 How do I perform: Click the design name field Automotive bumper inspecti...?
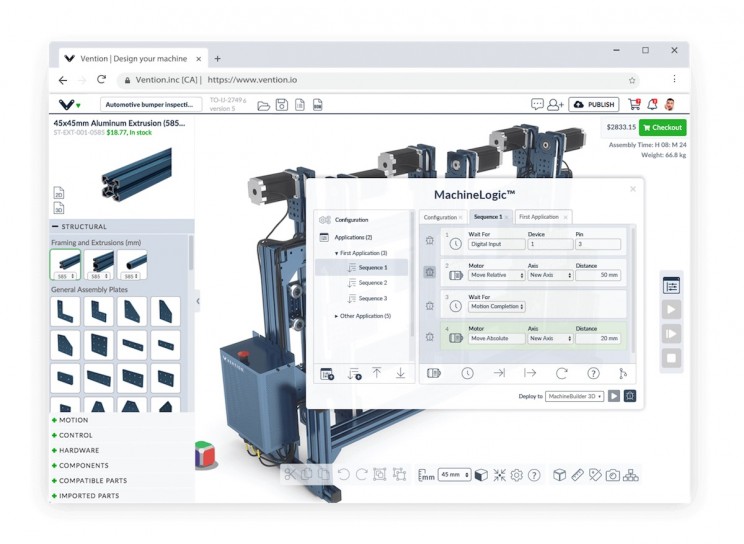coord(151,104)
